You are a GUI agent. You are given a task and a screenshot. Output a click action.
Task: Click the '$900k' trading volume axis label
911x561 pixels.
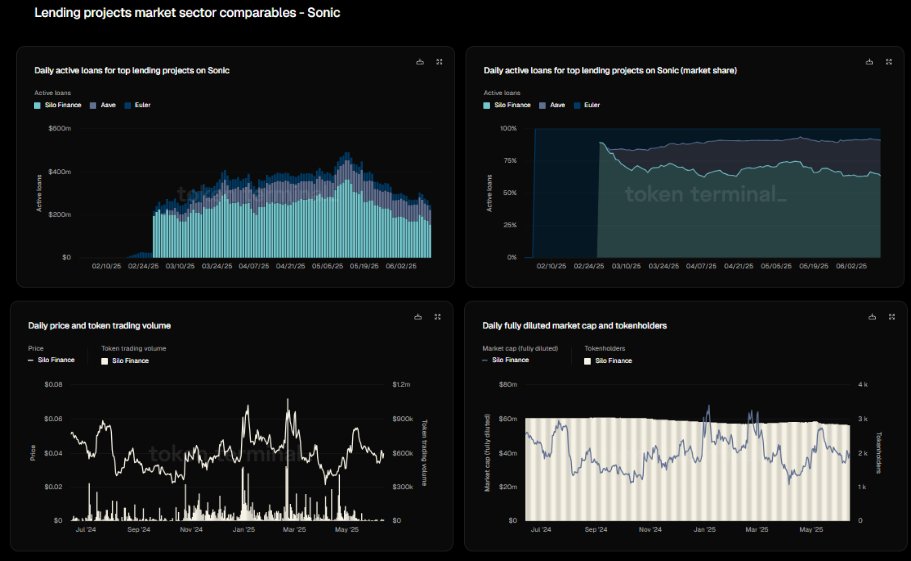[x=403, y=419]
